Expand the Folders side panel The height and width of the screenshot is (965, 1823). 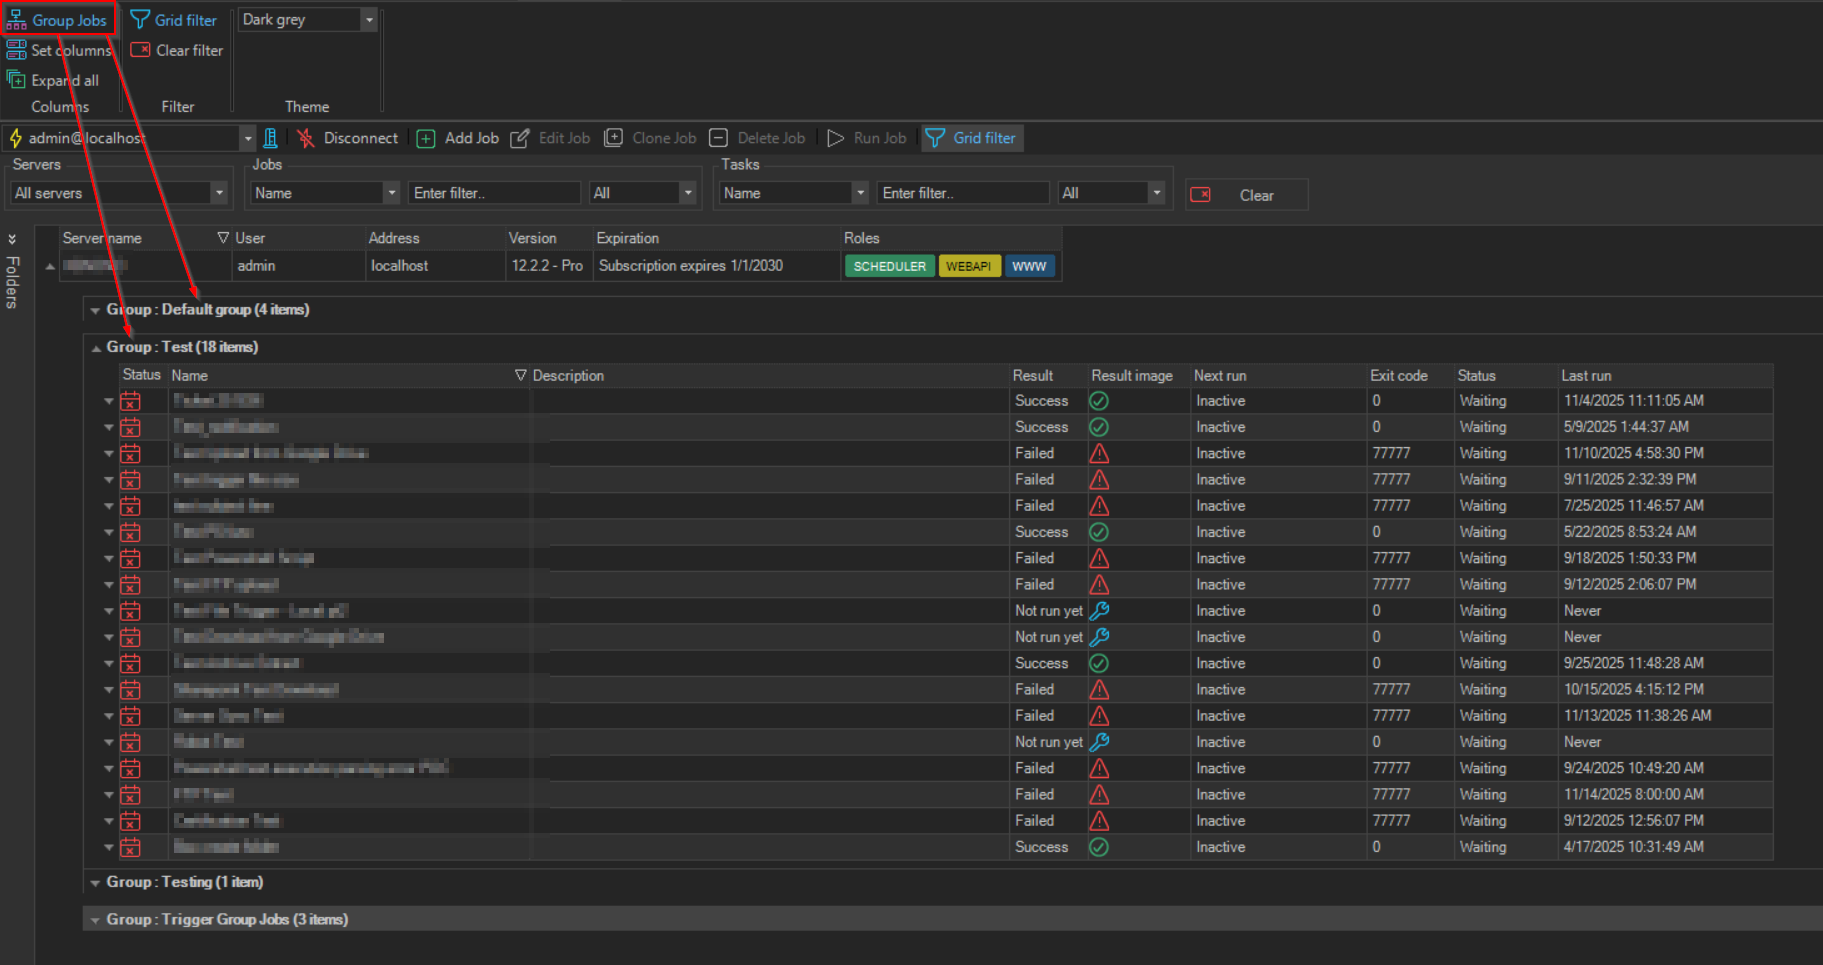pos(12,240)
